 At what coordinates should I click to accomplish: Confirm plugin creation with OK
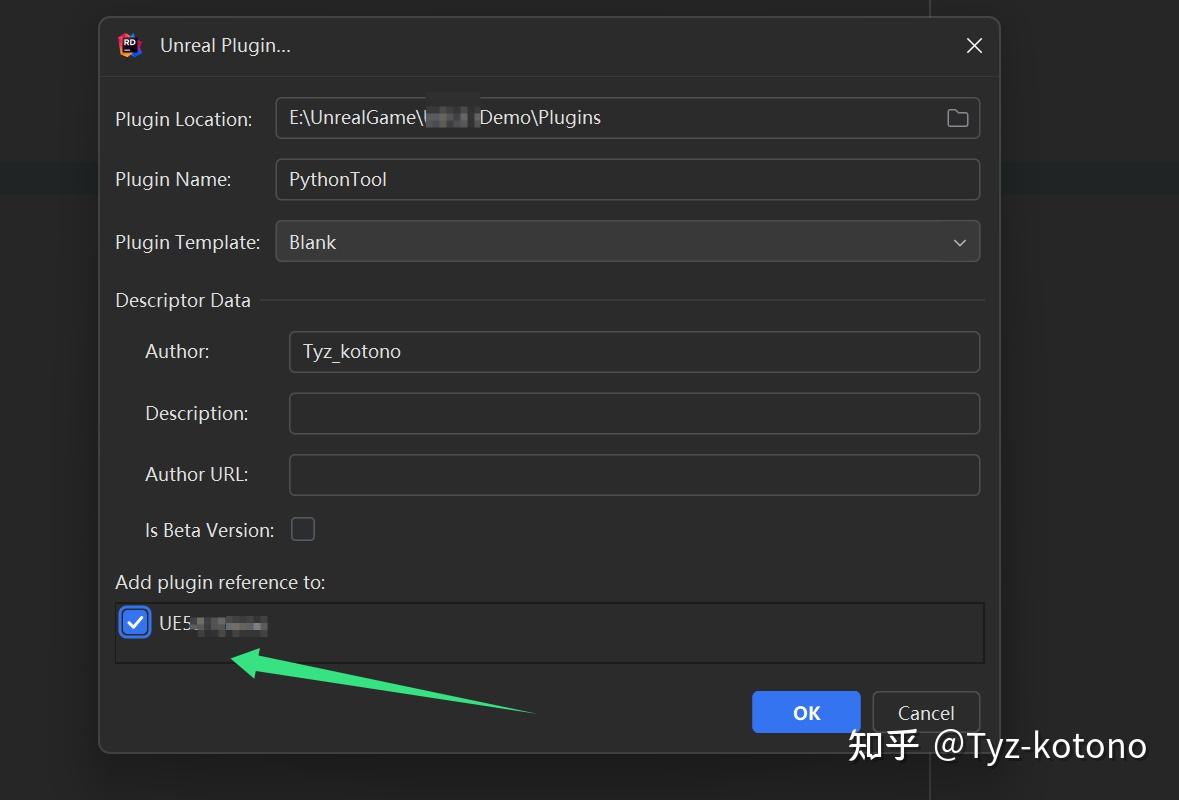(806, 712)
